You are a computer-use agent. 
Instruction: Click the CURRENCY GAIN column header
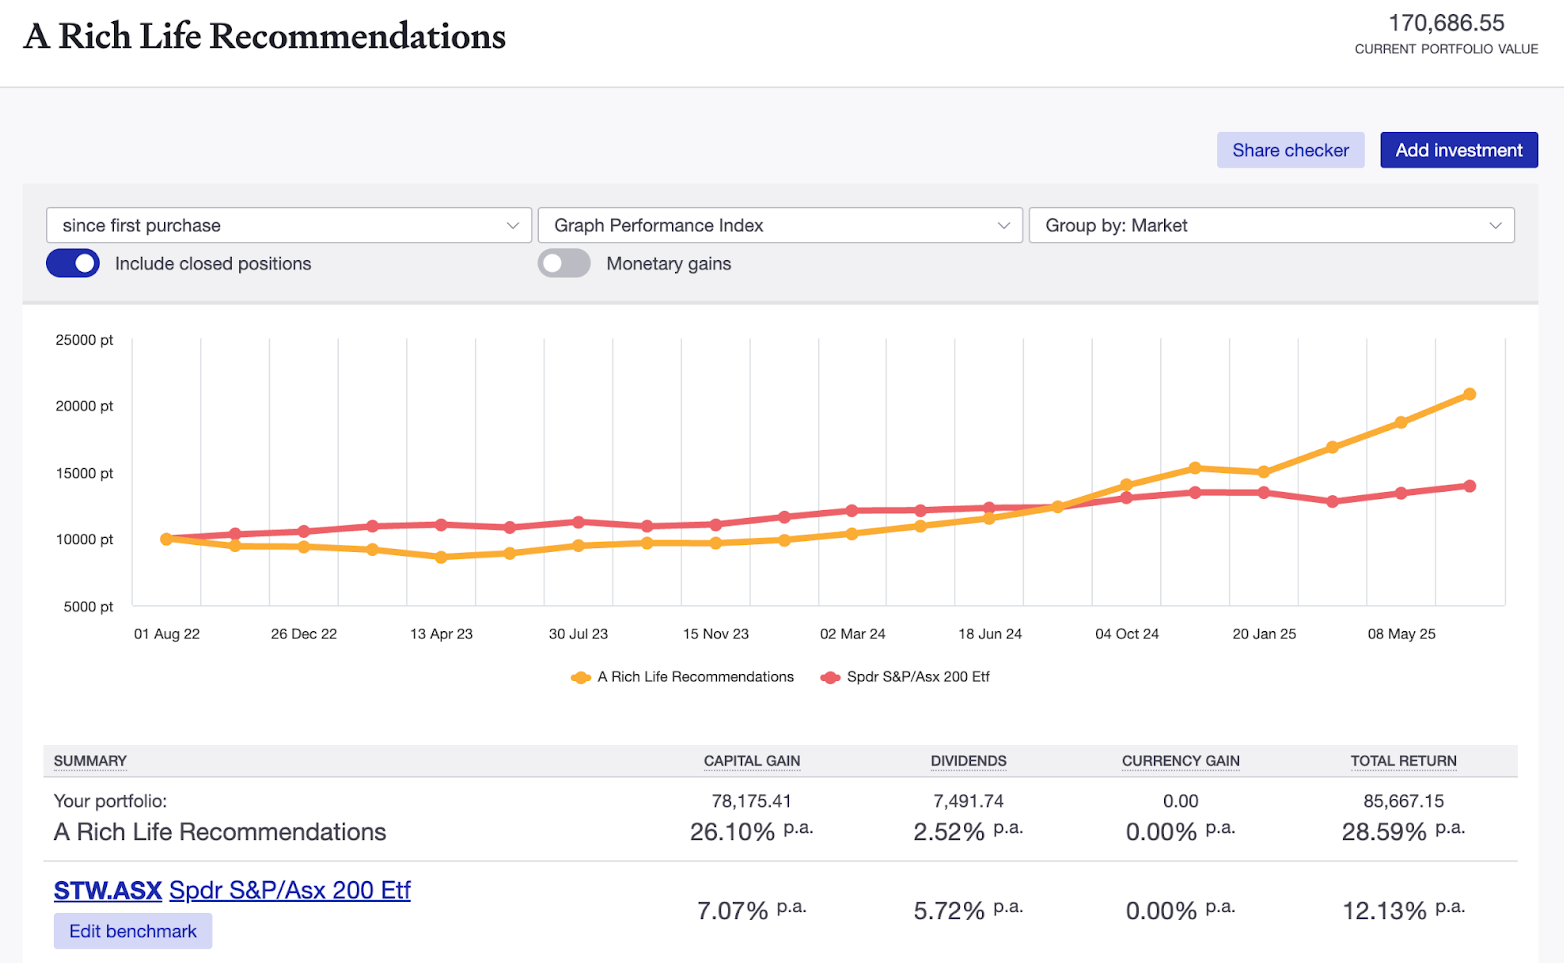(x=1181, y=761)
